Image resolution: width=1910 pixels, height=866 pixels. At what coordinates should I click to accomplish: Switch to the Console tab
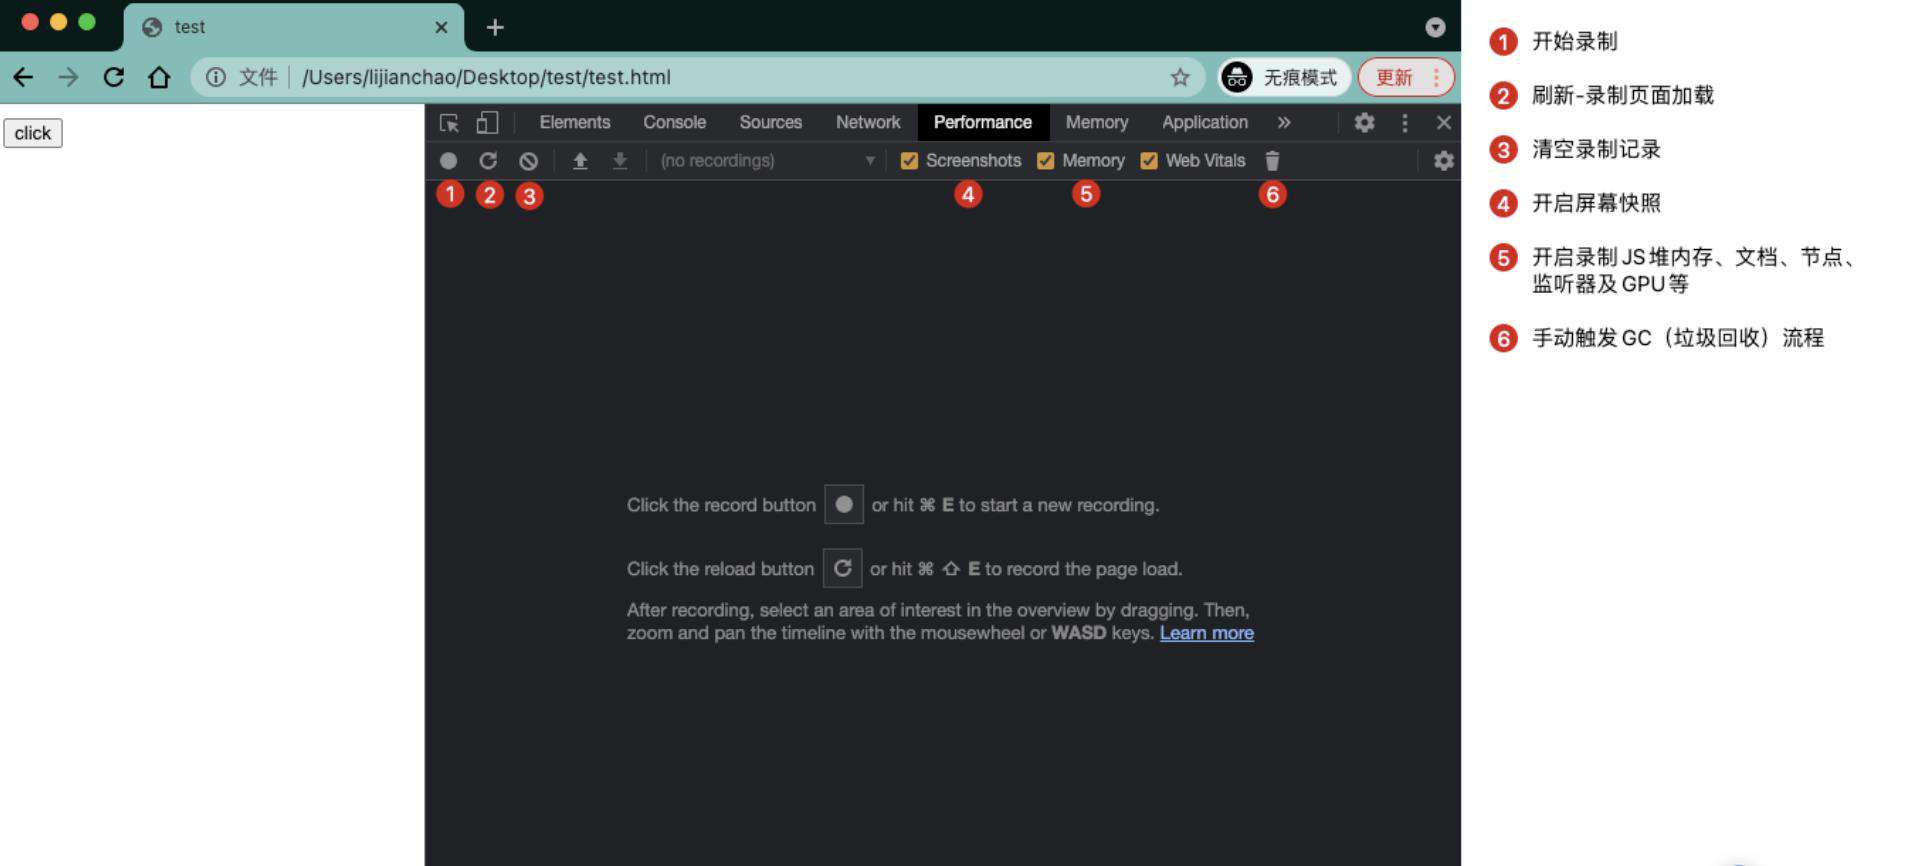[x=674, y=122]
